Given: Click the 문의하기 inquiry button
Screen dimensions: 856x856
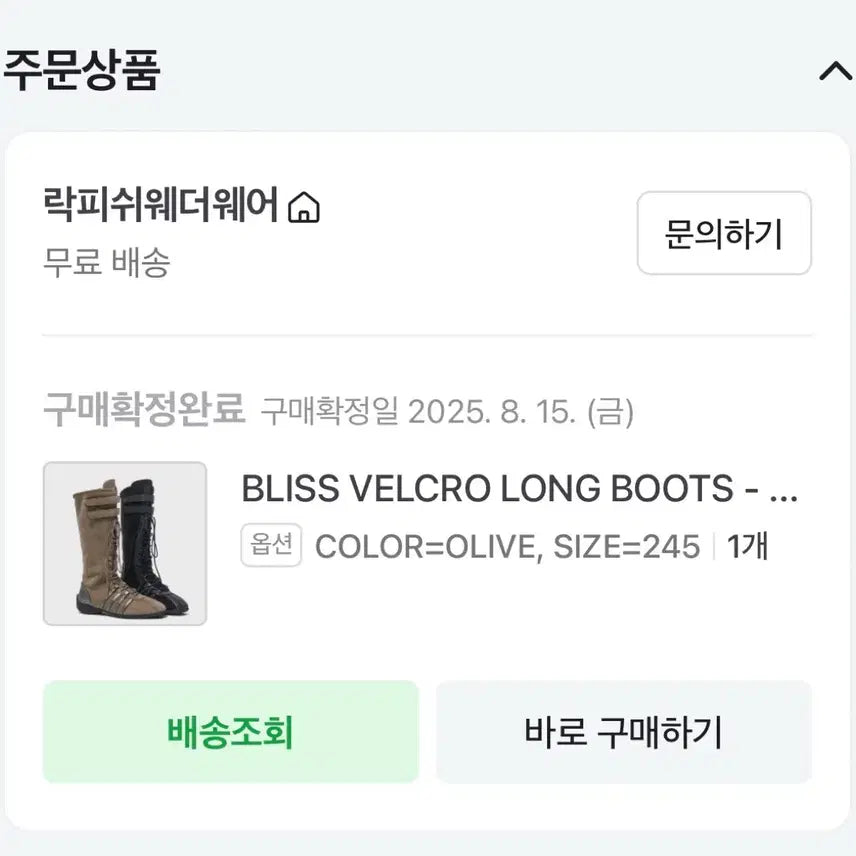Looking at the screenshot, I should point(723,235).
